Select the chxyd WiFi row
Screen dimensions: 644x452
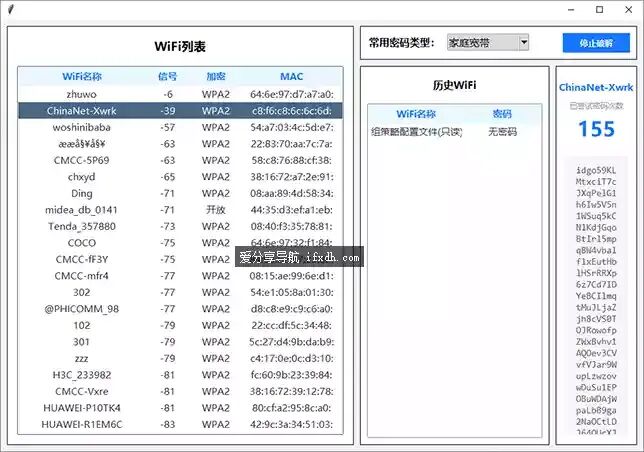(x=180, y=177)
